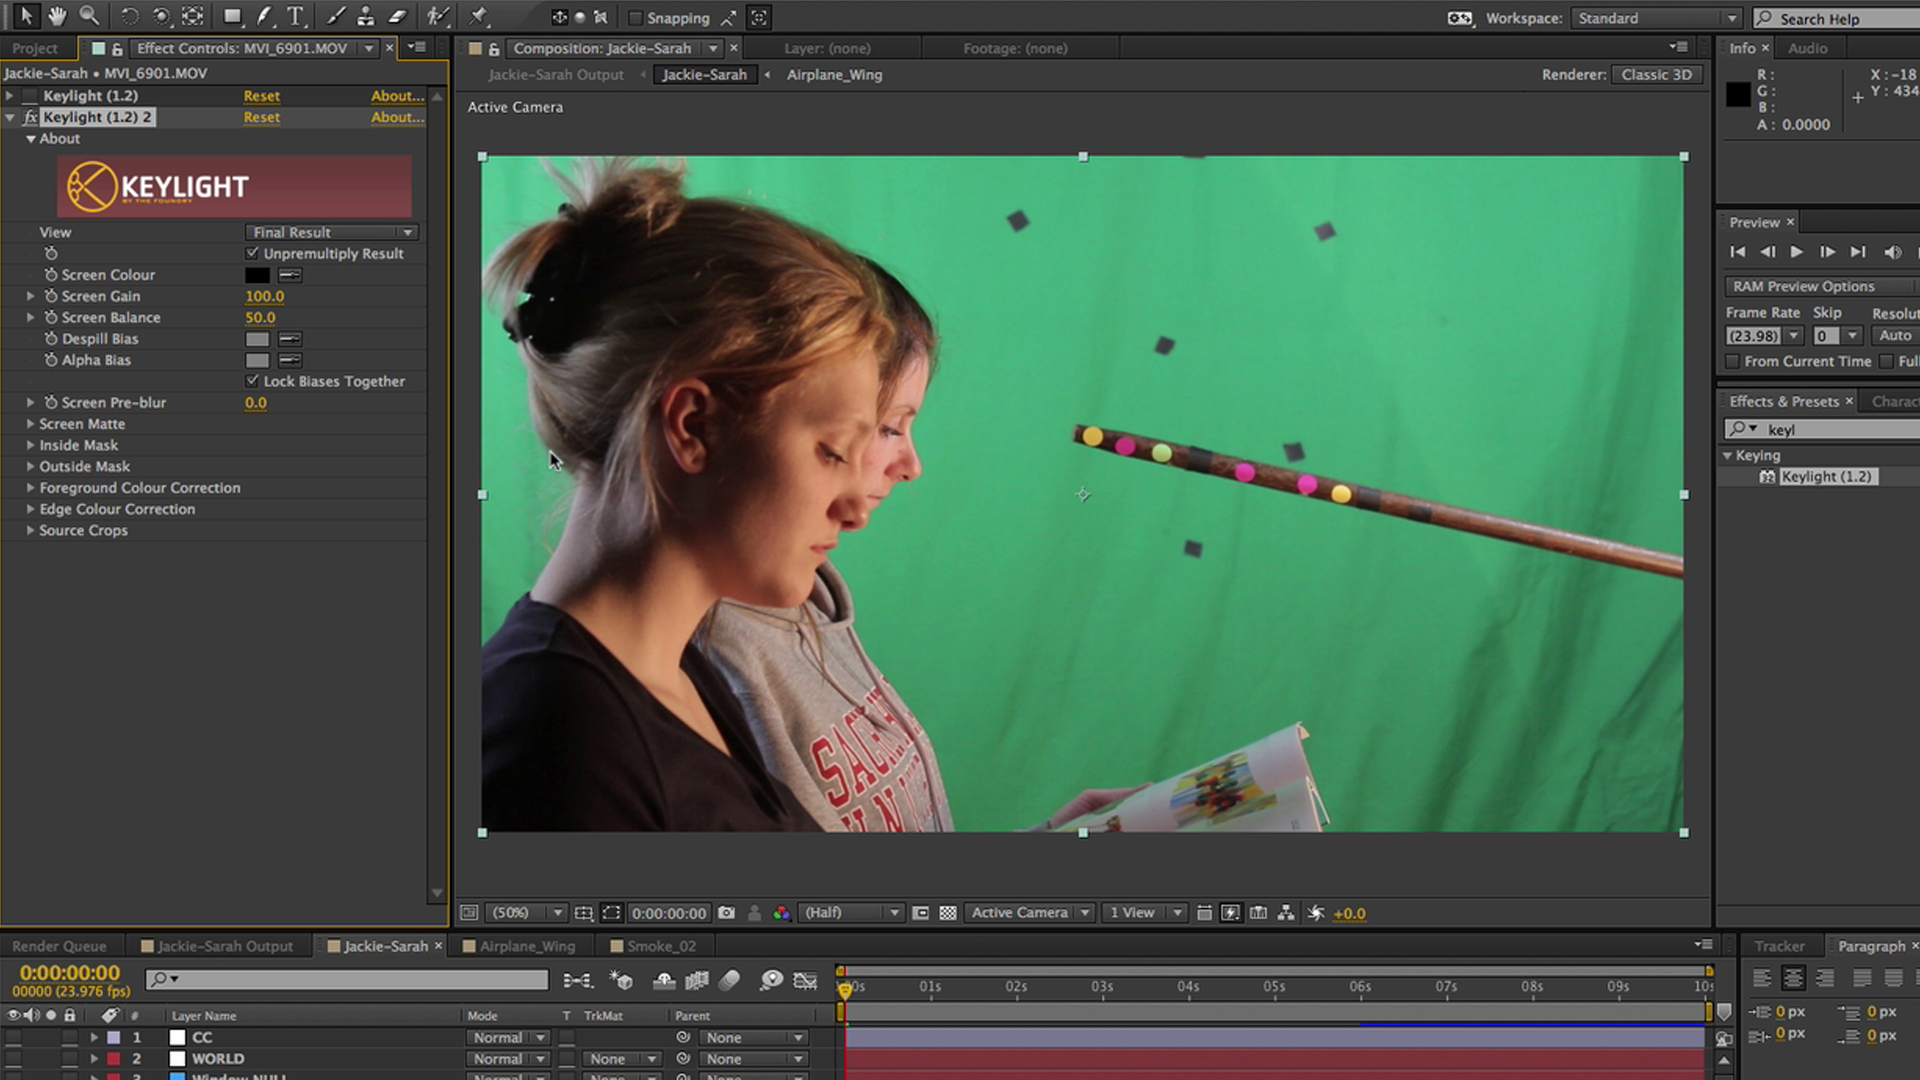Expand Foreground Colour Correction group
The width and height of the screenshot is (1920, 1080).
coord(31,488)
